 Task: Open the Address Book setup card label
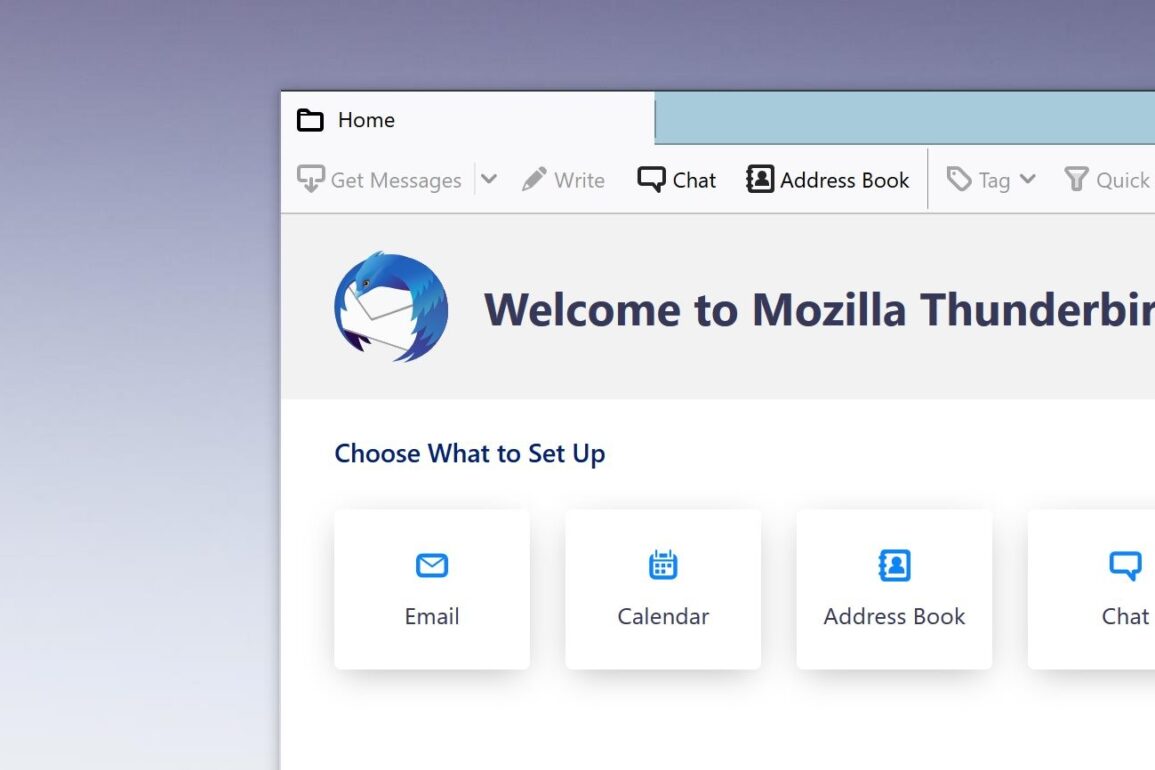click(894, 616)
